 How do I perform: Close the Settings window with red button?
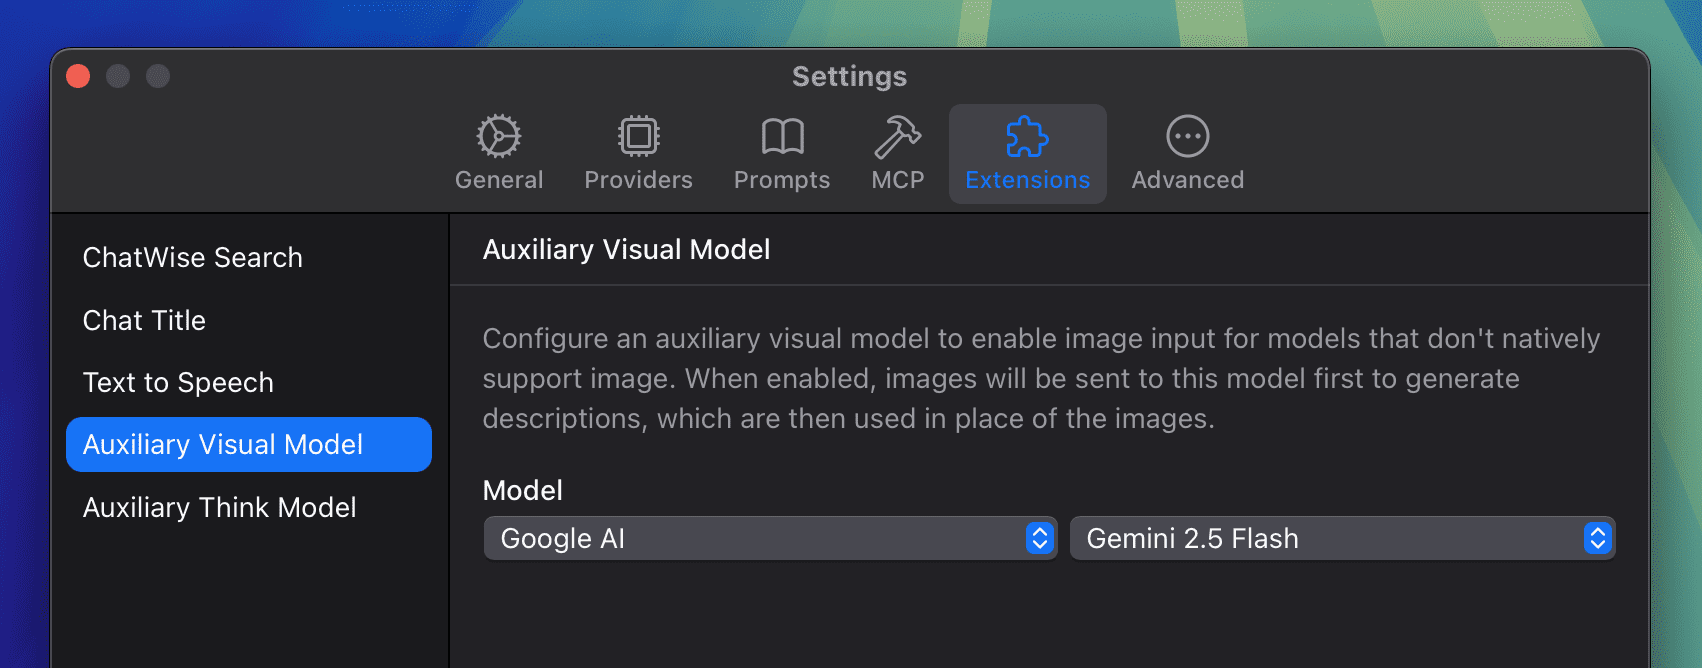click(78, 76)
